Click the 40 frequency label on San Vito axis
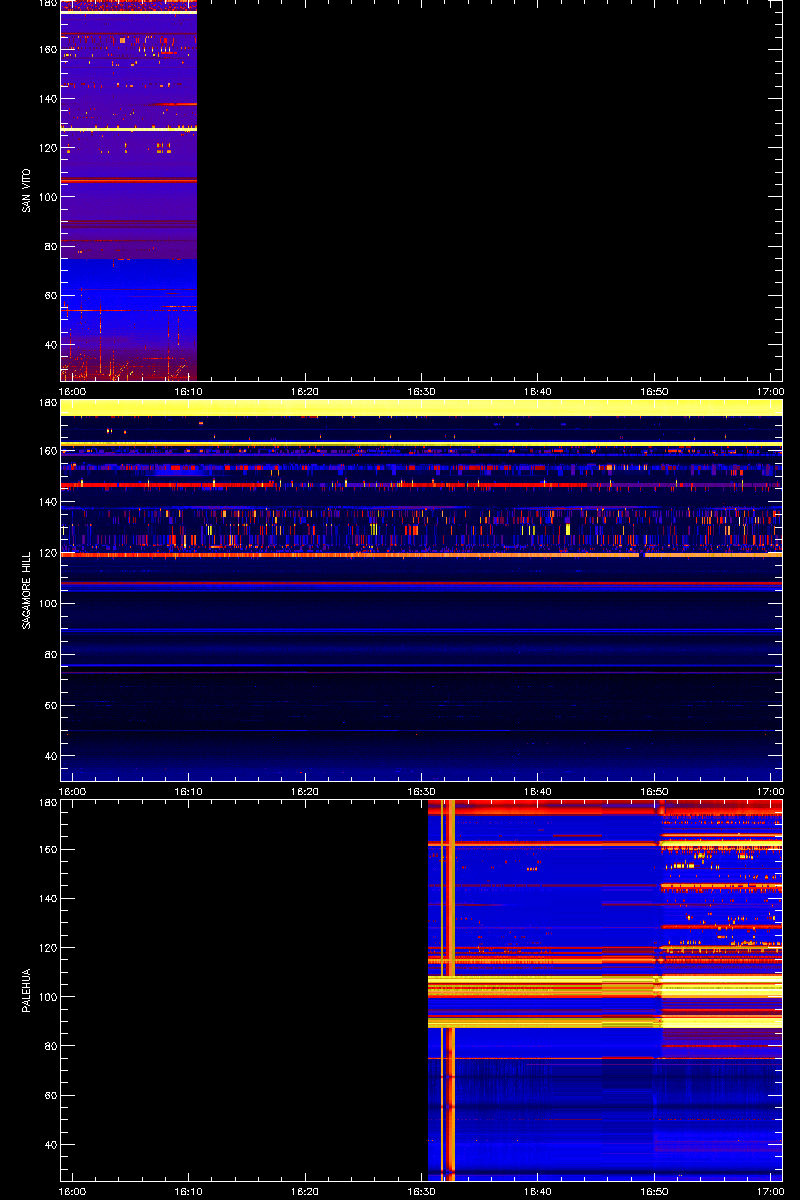 coord(49,344)
